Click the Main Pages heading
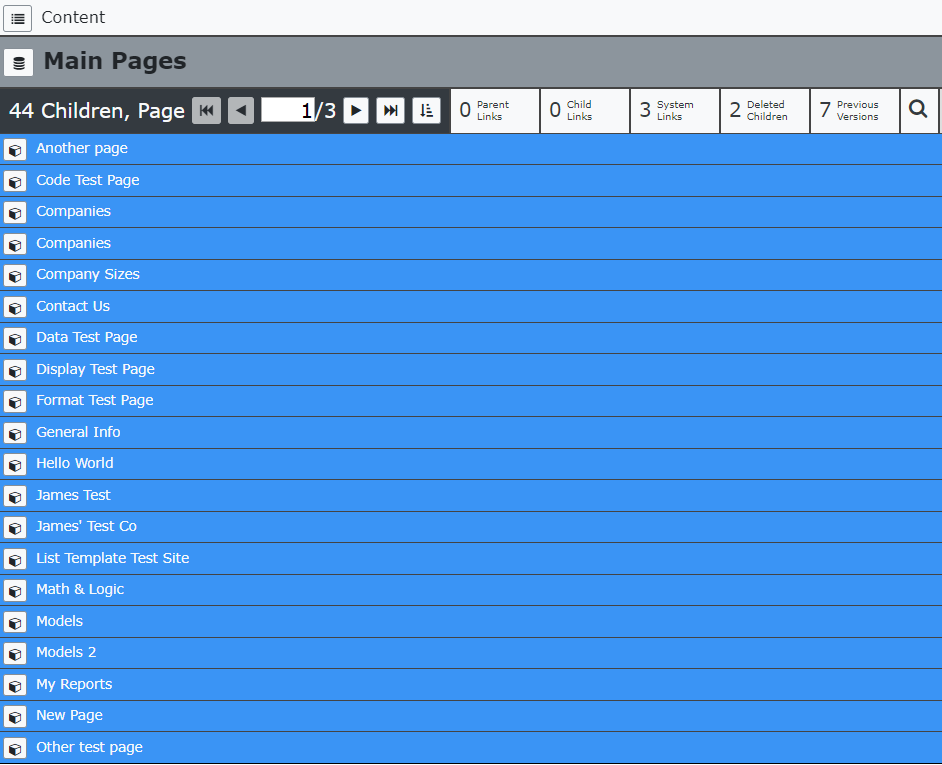 (x=115, y=62)
